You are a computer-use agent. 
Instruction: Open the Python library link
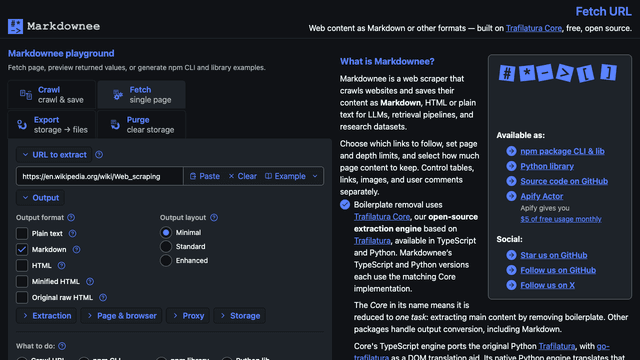coord(547,166)
